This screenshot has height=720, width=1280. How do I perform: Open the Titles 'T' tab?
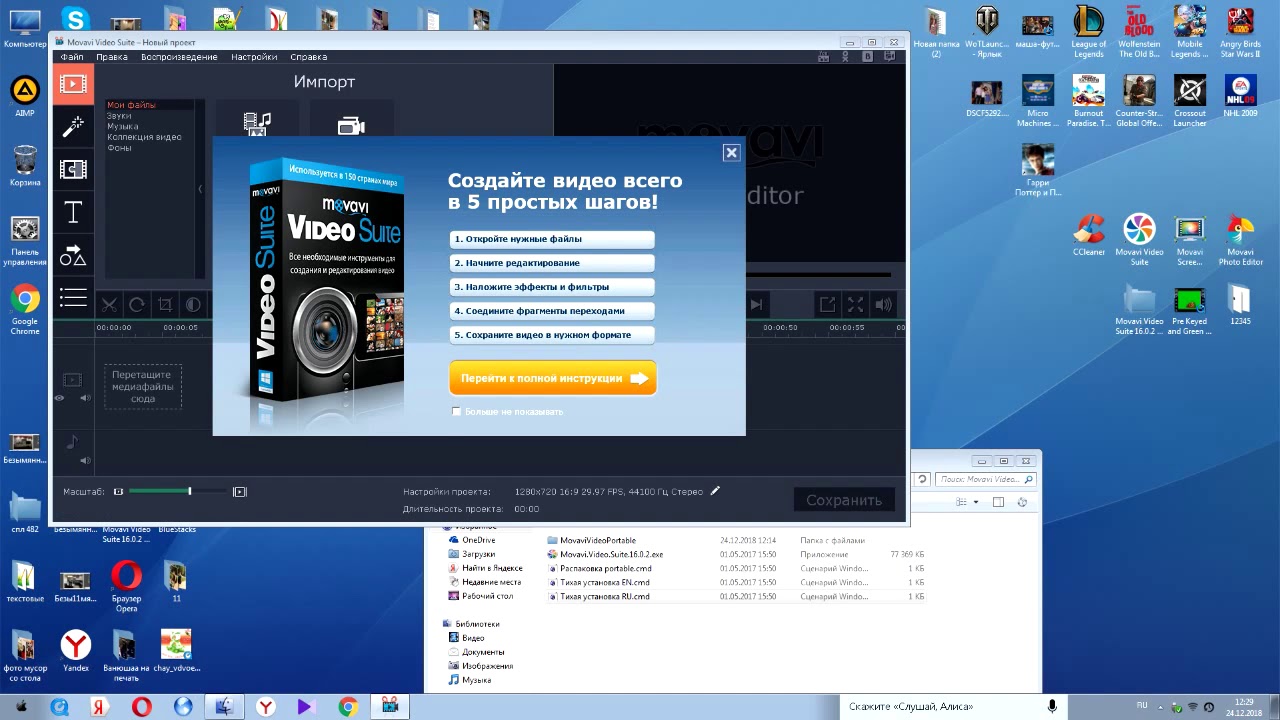coord(73,212)
